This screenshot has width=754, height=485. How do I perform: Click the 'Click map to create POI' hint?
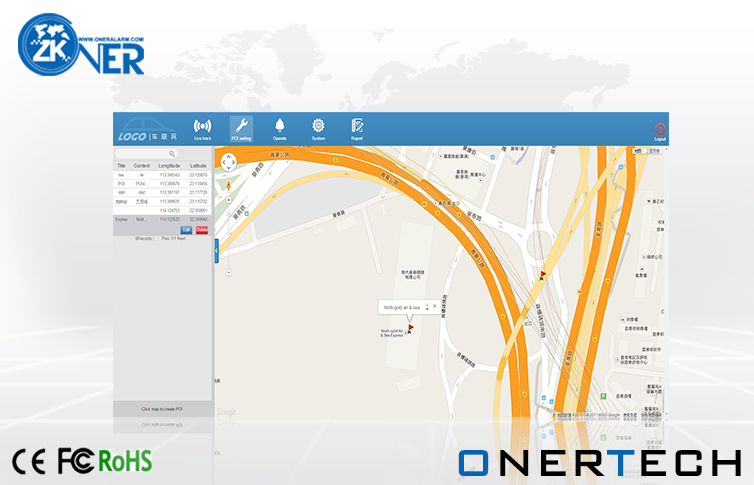coord(162,409)
